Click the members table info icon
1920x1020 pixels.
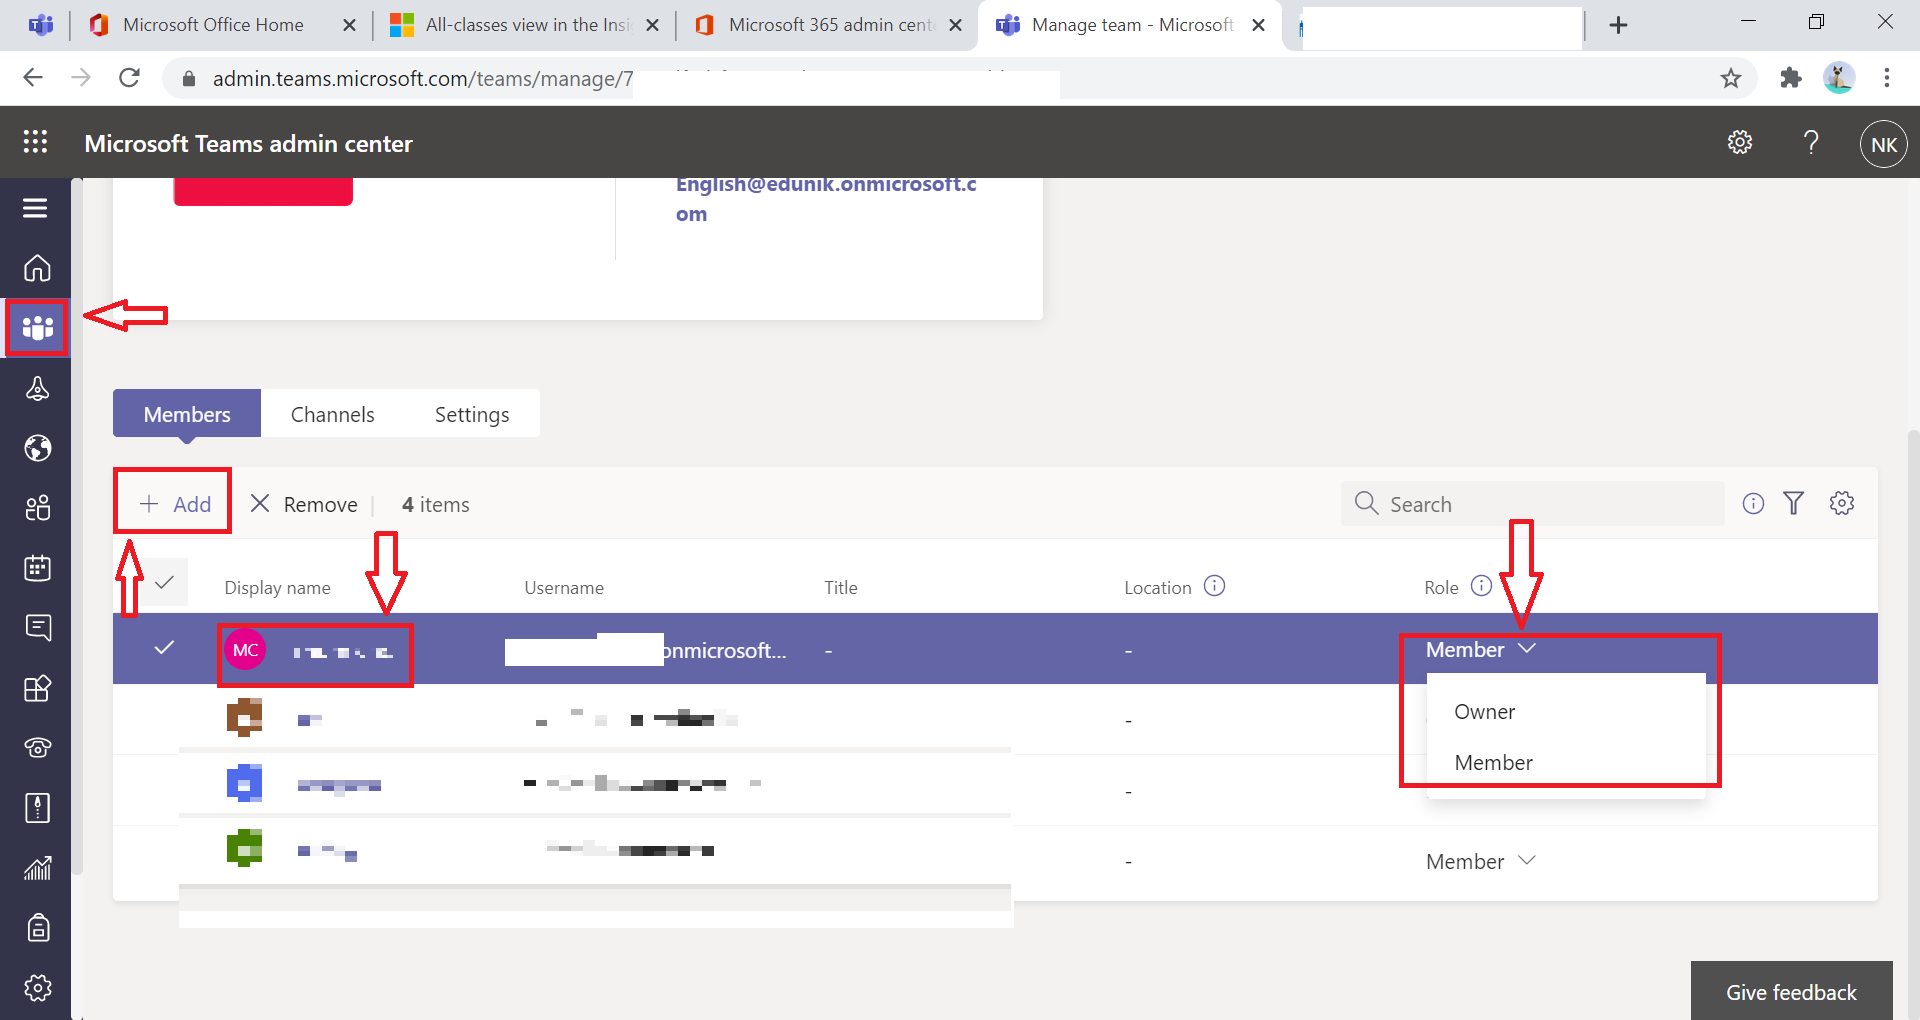[1753, 504]
